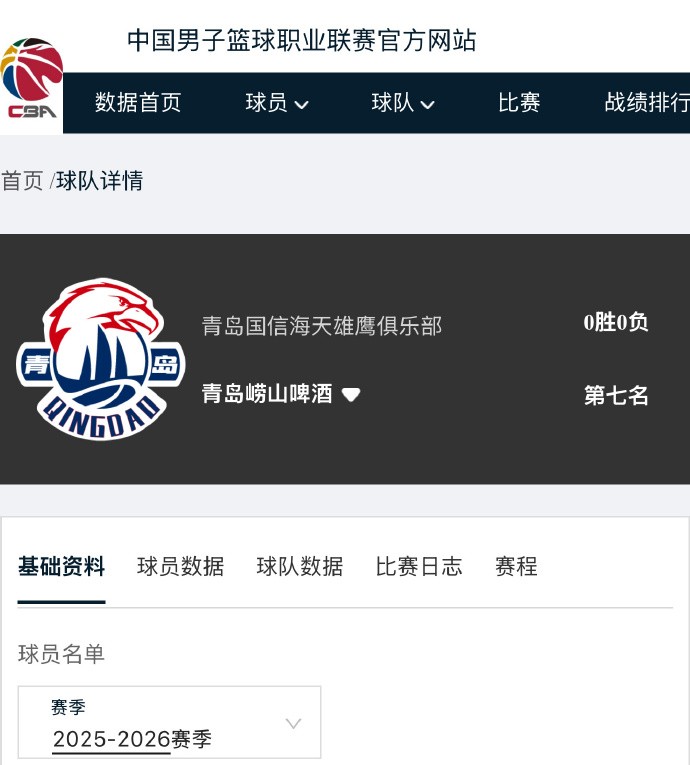Expand the 球队 menu chevron

pos(427,104)
